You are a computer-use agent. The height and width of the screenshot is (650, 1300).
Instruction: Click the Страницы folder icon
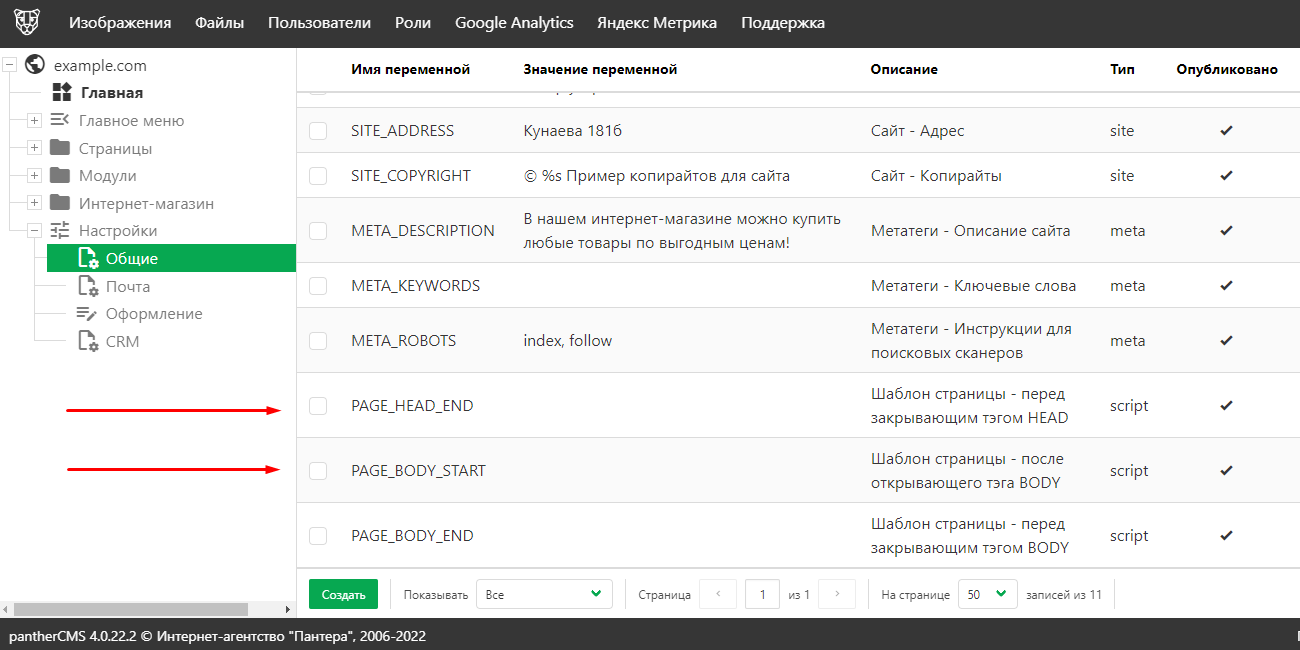pos(60,148)
